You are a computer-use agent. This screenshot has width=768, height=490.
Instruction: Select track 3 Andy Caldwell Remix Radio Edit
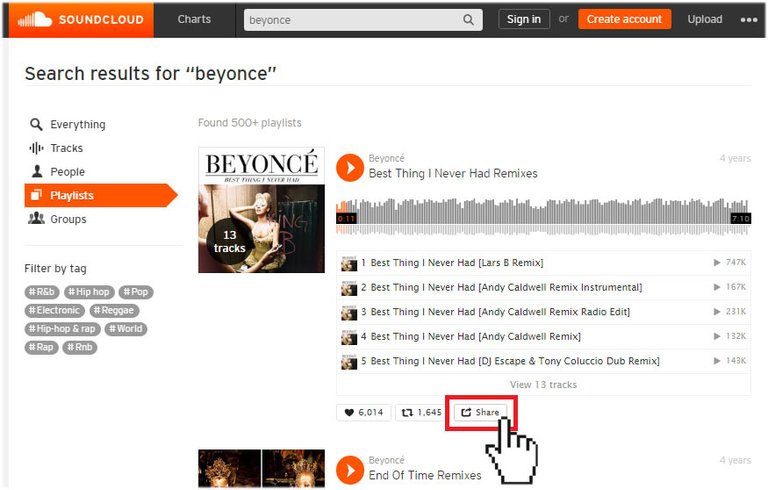[543, 312]
